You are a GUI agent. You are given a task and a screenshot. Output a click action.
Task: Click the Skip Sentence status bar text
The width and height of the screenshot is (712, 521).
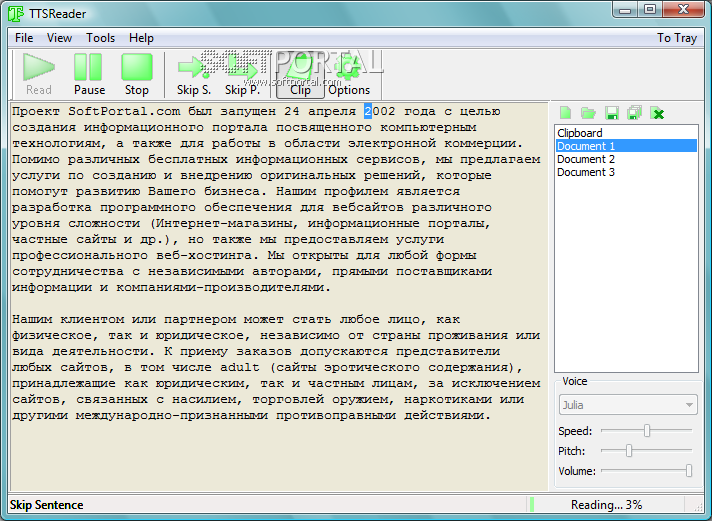pos(46,505)
